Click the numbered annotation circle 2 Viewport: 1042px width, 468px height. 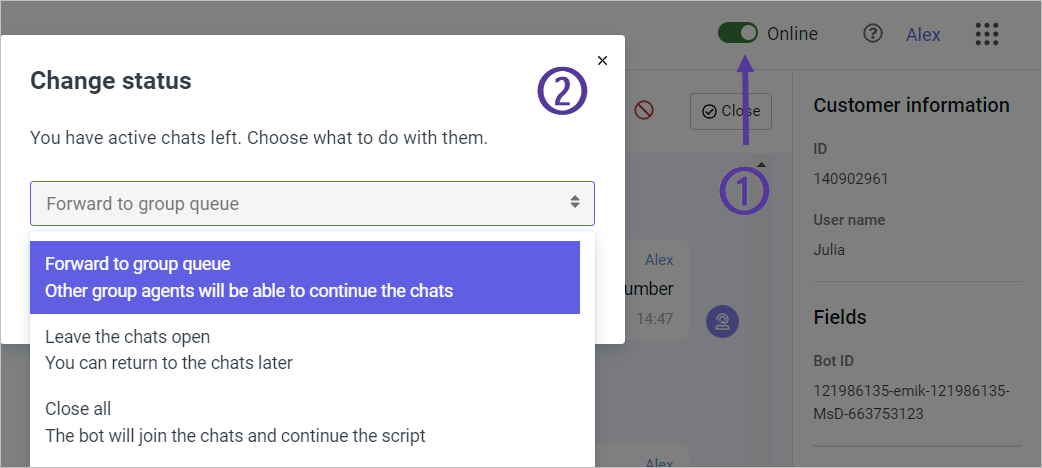coord(562,92)
